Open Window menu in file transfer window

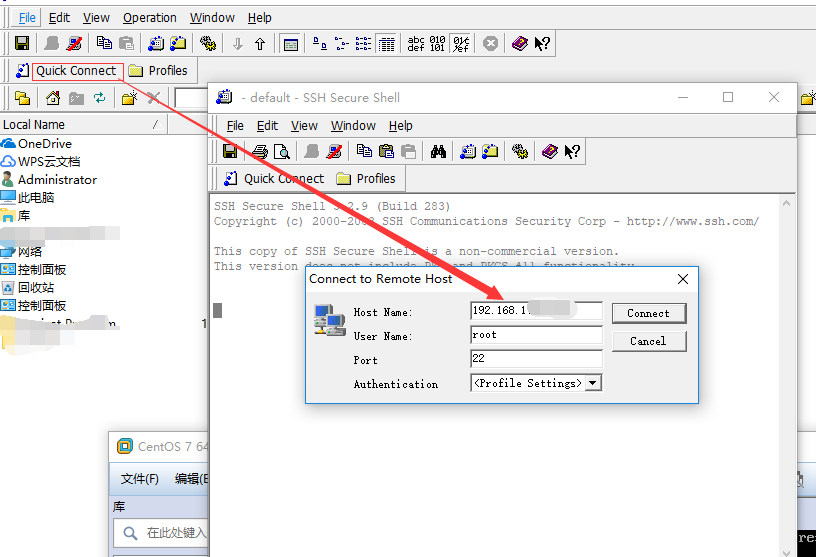point(212,18)
